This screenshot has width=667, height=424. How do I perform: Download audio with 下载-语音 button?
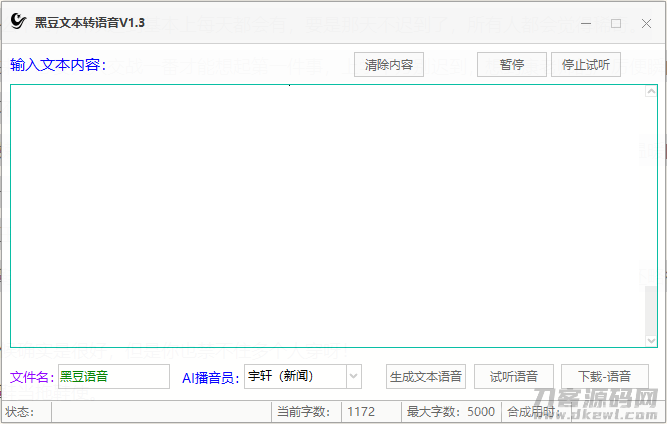[x=605, y=376]
